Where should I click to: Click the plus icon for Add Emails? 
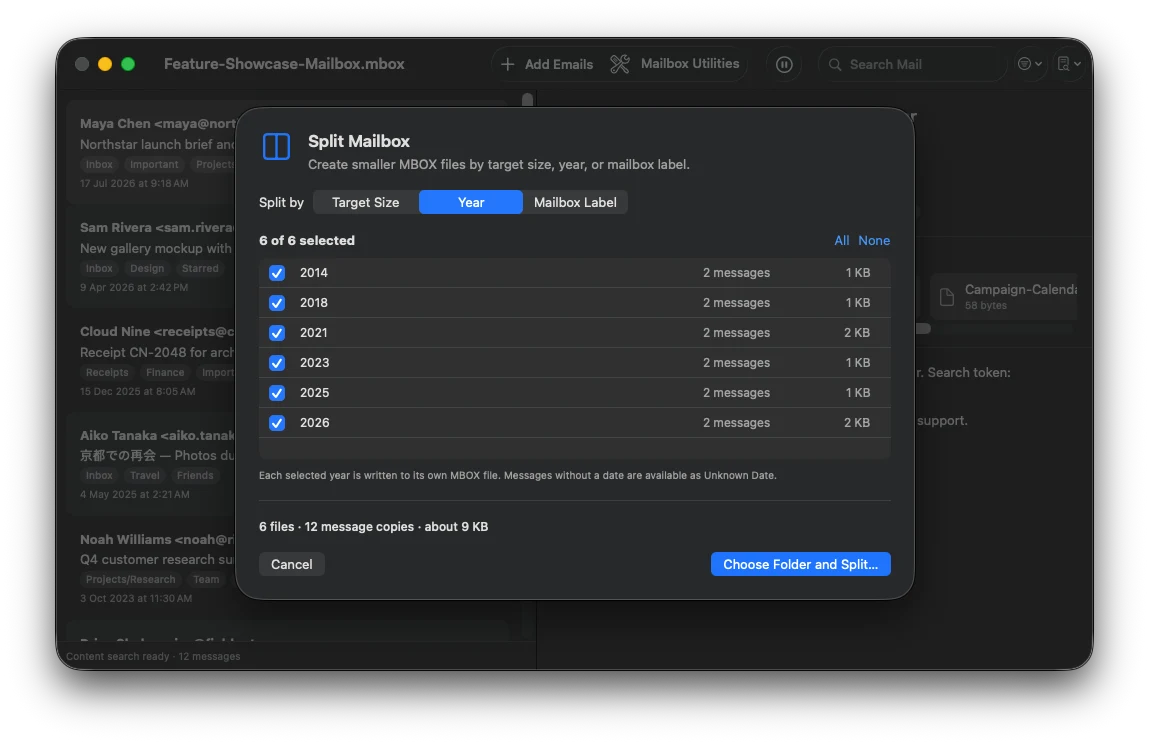(x=507, y=65)
